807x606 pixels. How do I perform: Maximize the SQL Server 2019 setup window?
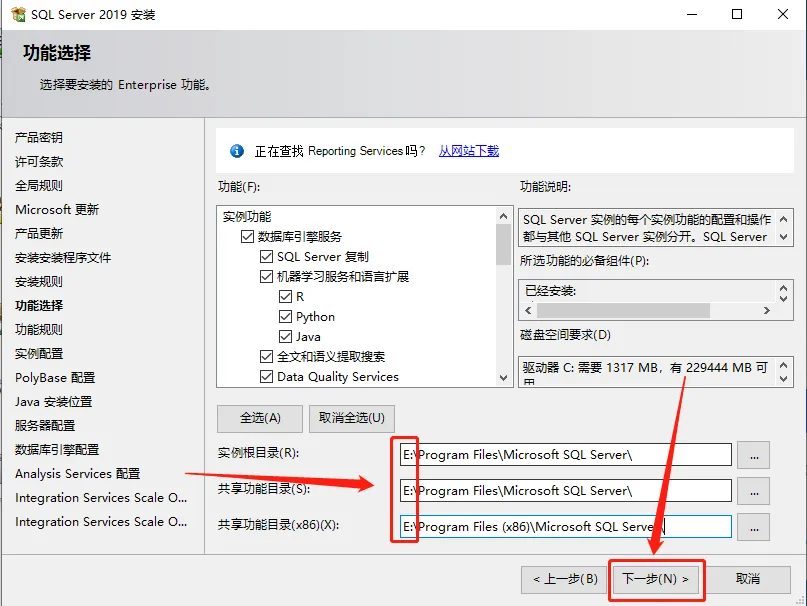pyautogui.click(x=737, y=14)
